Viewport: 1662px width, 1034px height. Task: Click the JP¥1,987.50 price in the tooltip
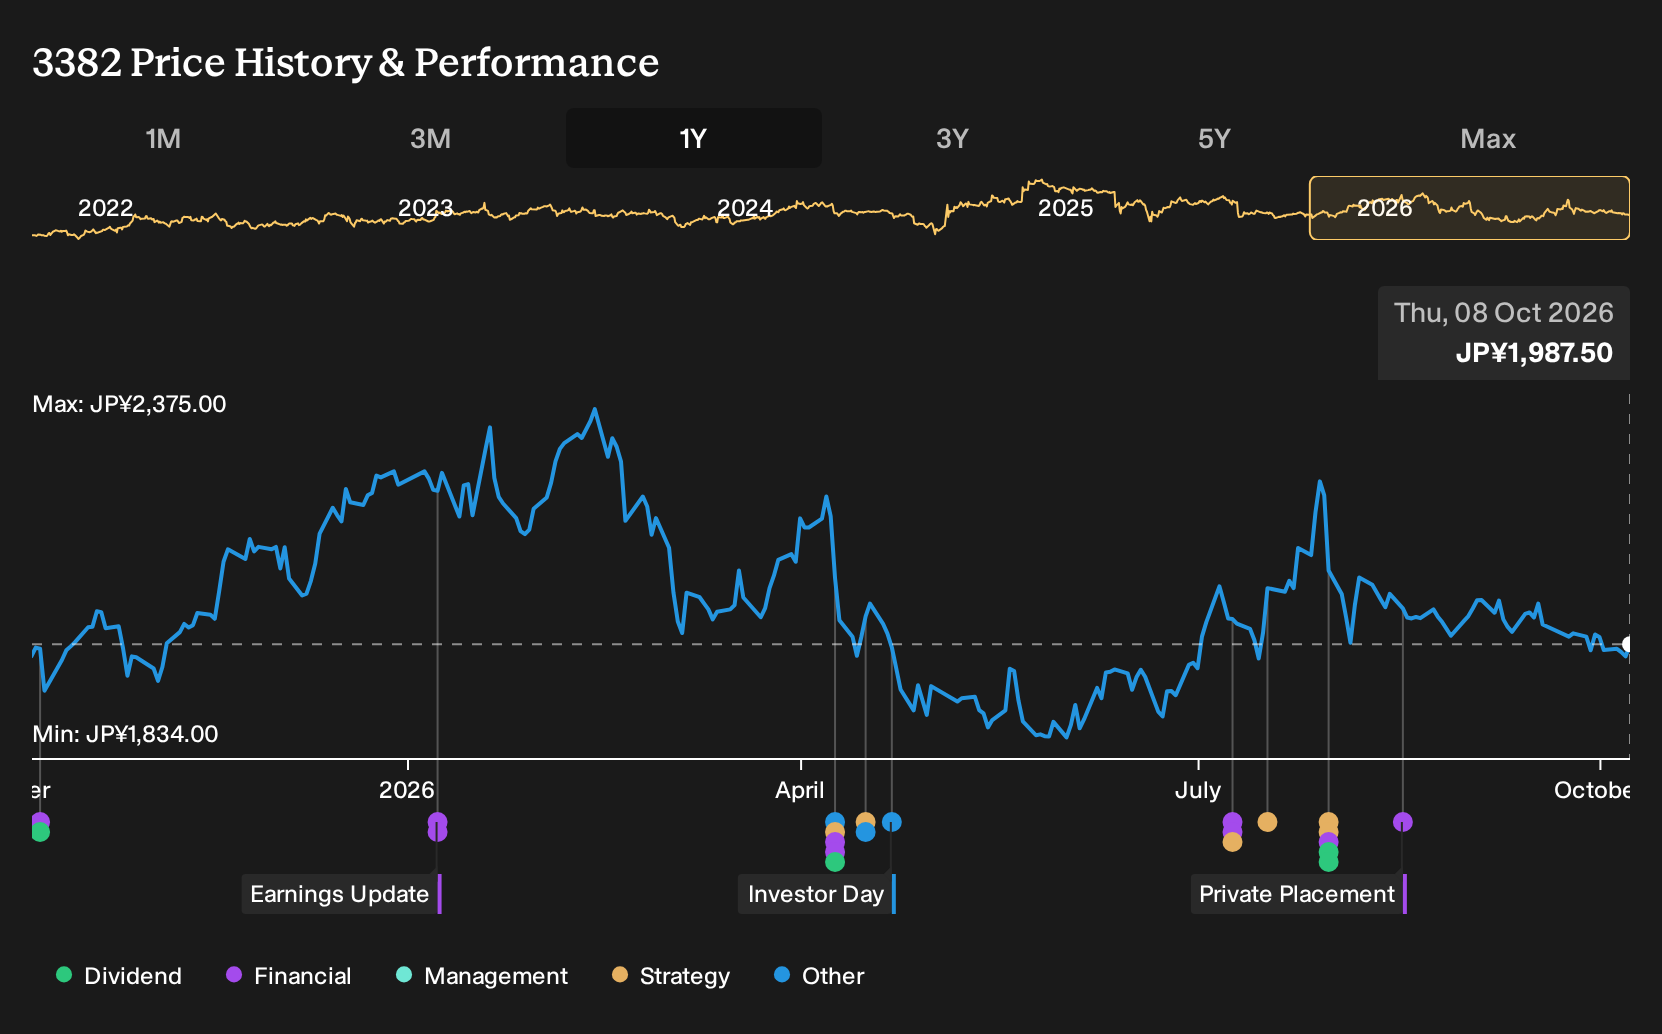pos(1534,353)
